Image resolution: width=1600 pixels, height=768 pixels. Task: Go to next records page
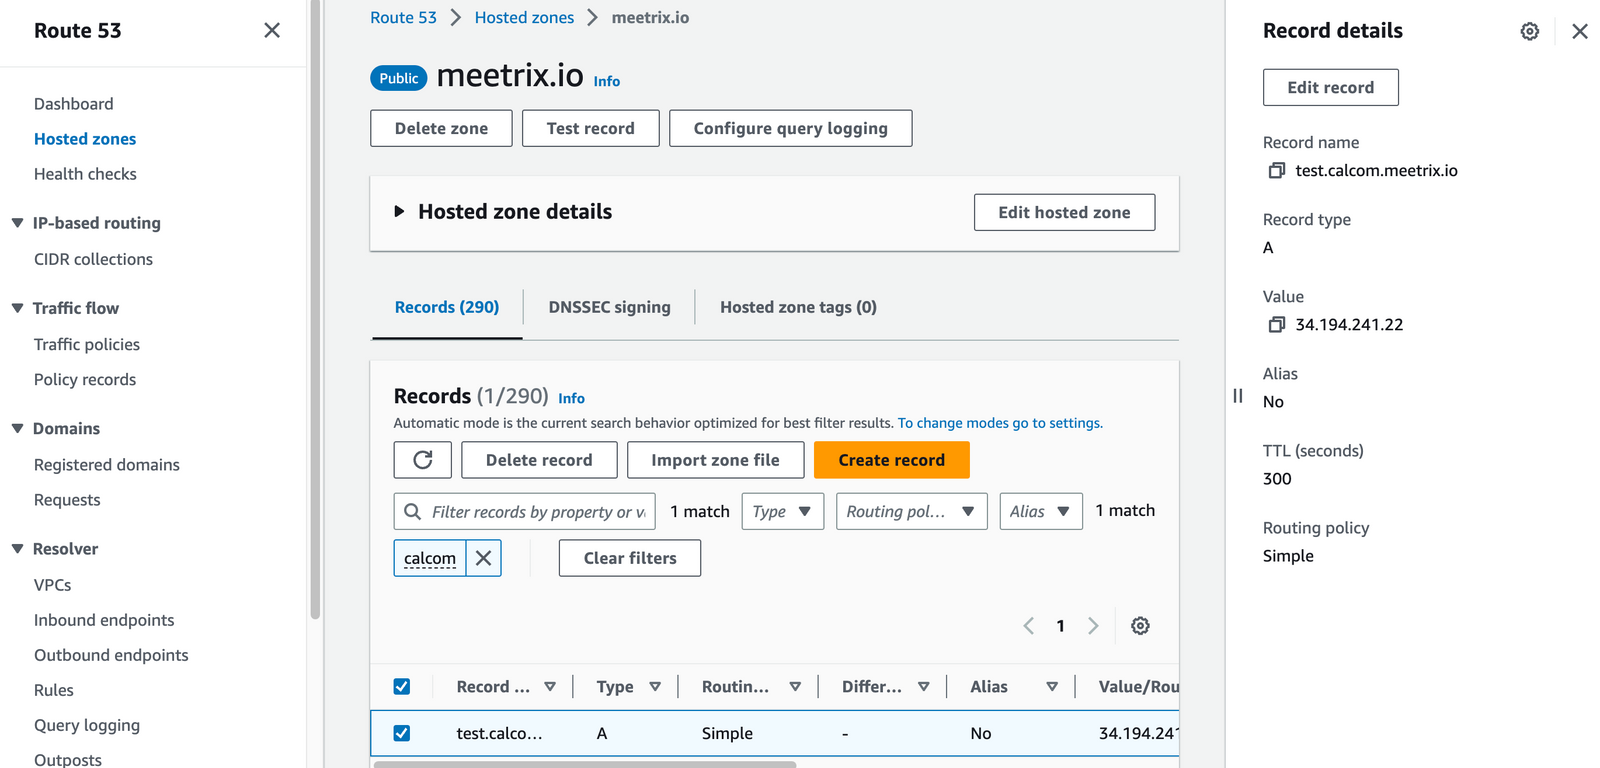pyautogui.click(x=1093, y=626)
